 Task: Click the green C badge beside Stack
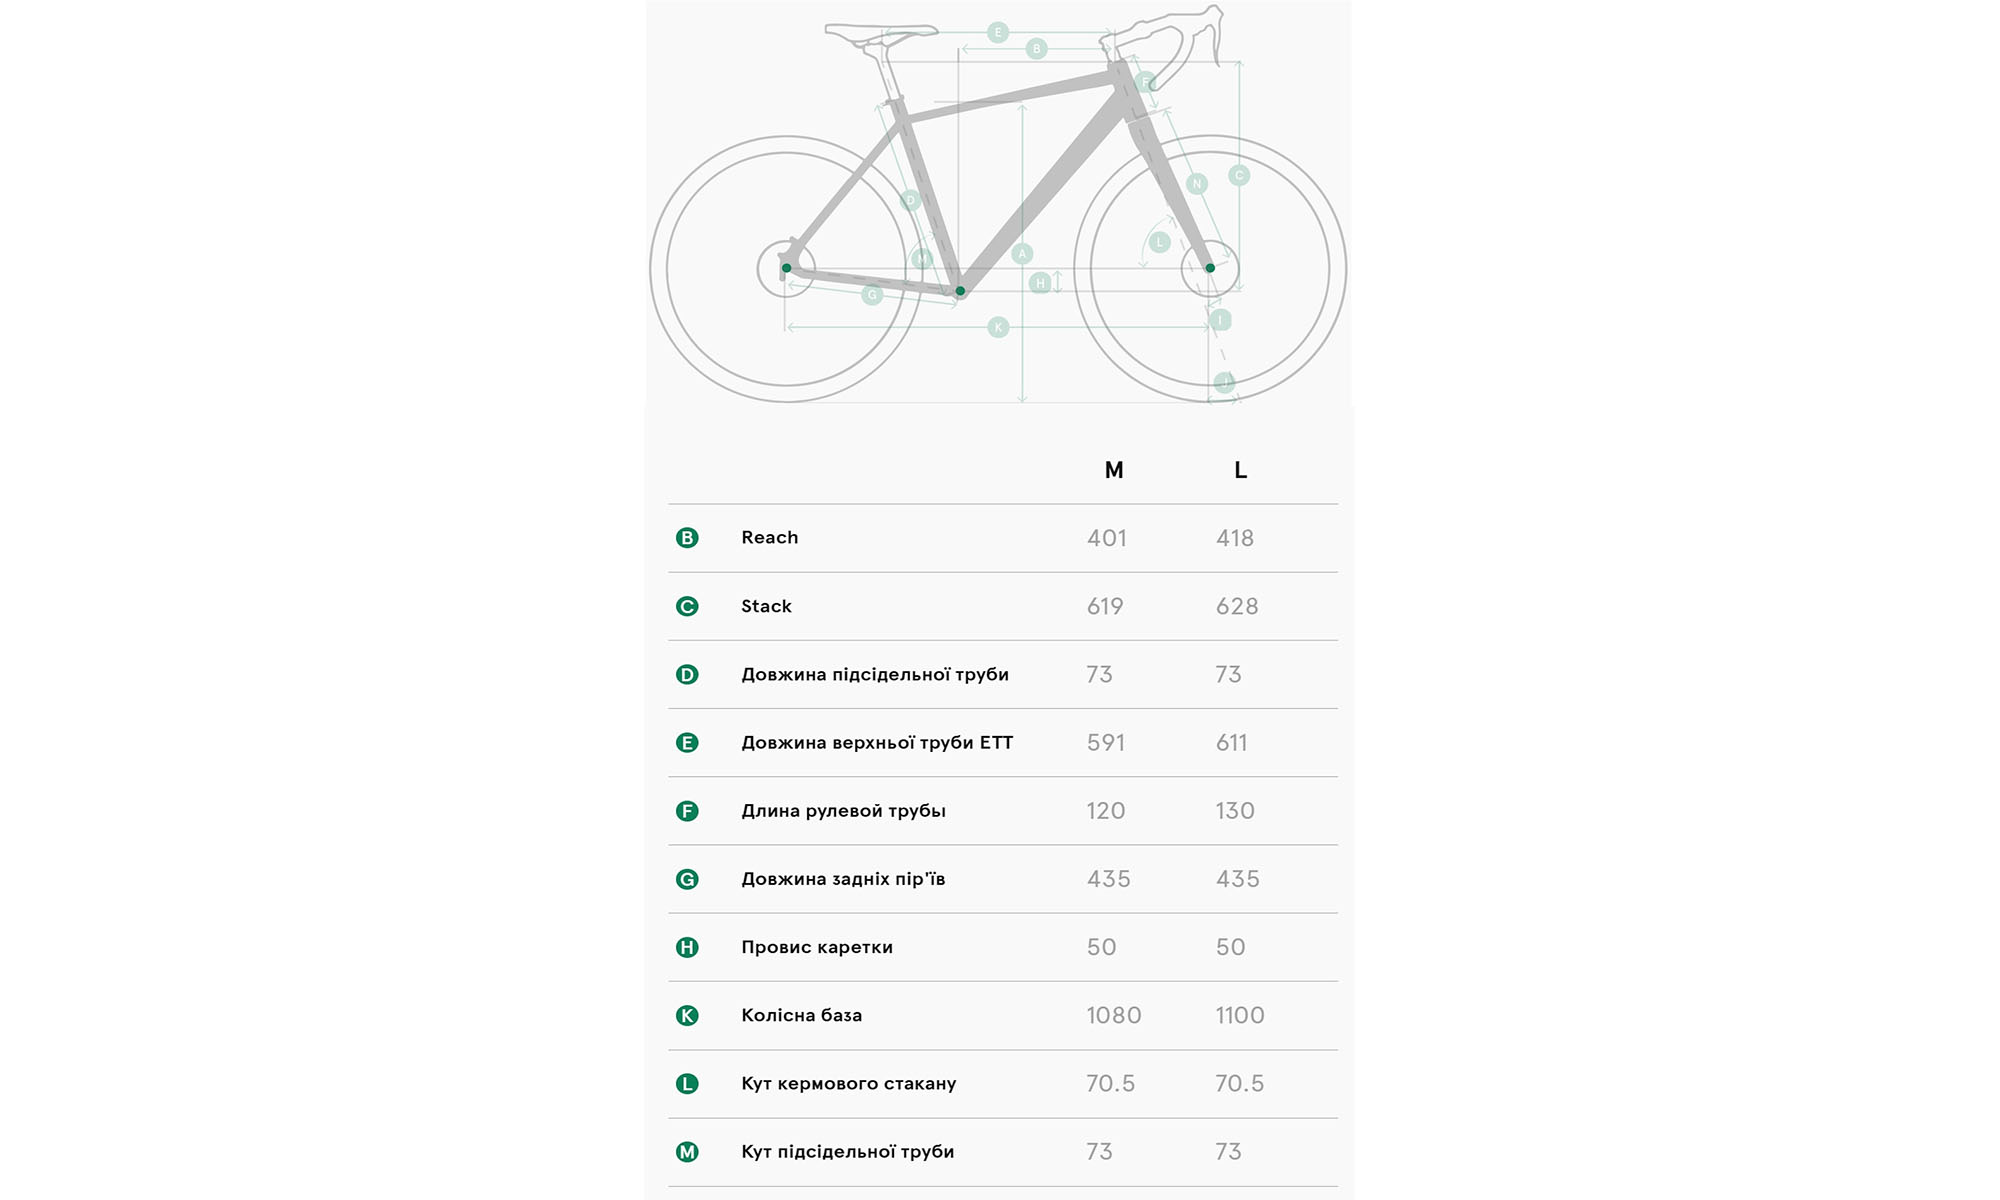click(x=687, y=606)
